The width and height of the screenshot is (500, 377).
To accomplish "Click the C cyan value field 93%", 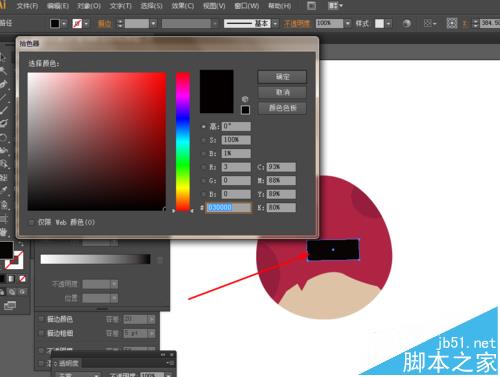I will coord(281,167).
